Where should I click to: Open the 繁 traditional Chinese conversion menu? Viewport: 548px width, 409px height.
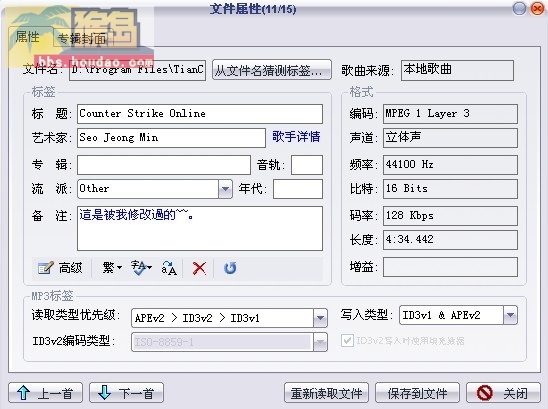pyautogui.click(x=112, y=268)
